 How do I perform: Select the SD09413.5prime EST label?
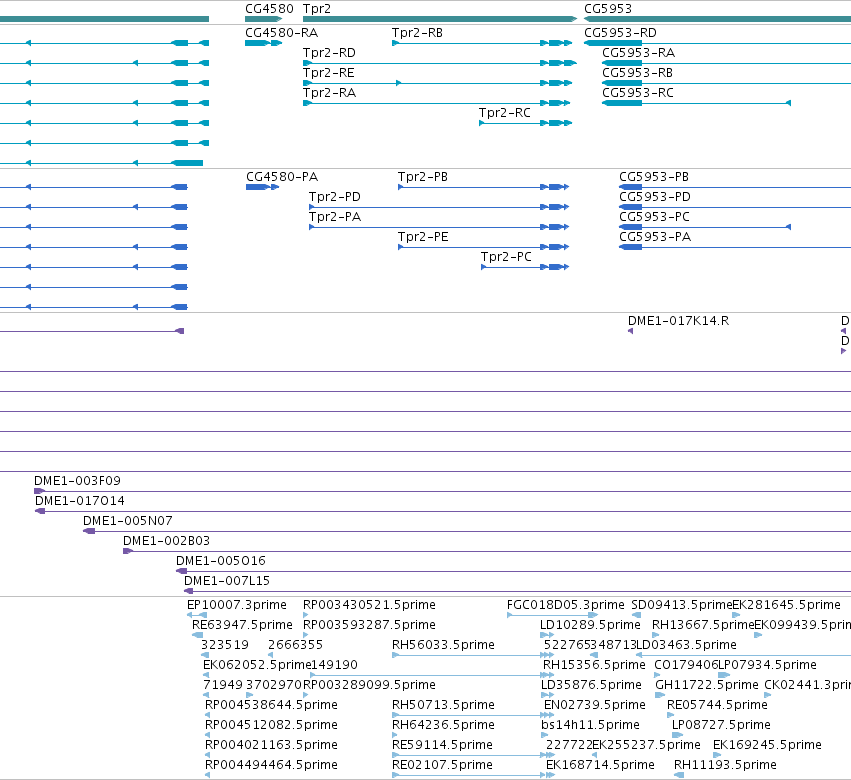[x=682, y=605]
